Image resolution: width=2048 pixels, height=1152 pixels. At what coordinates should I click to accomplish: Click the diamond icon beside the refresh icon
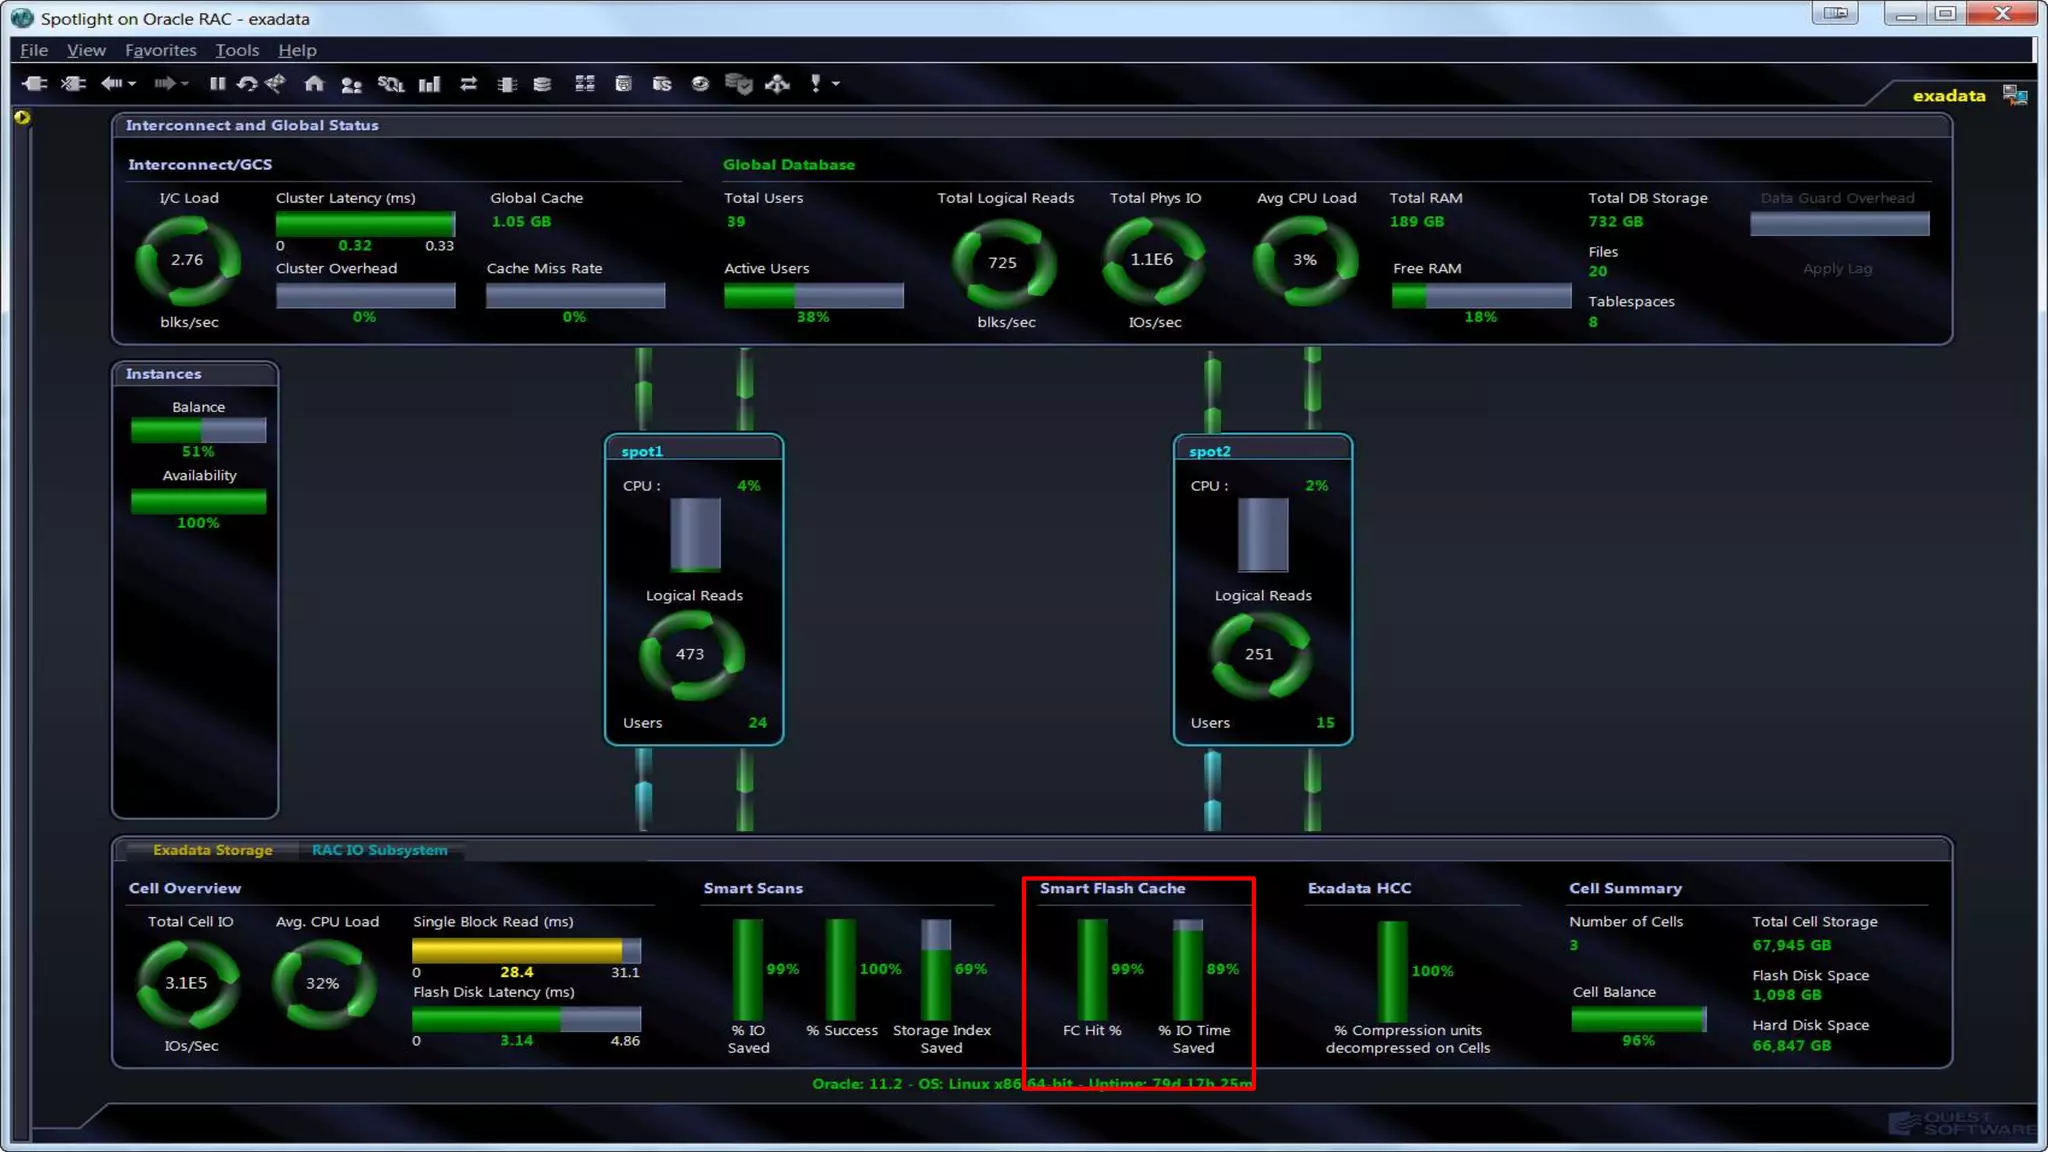click(276, 84)
